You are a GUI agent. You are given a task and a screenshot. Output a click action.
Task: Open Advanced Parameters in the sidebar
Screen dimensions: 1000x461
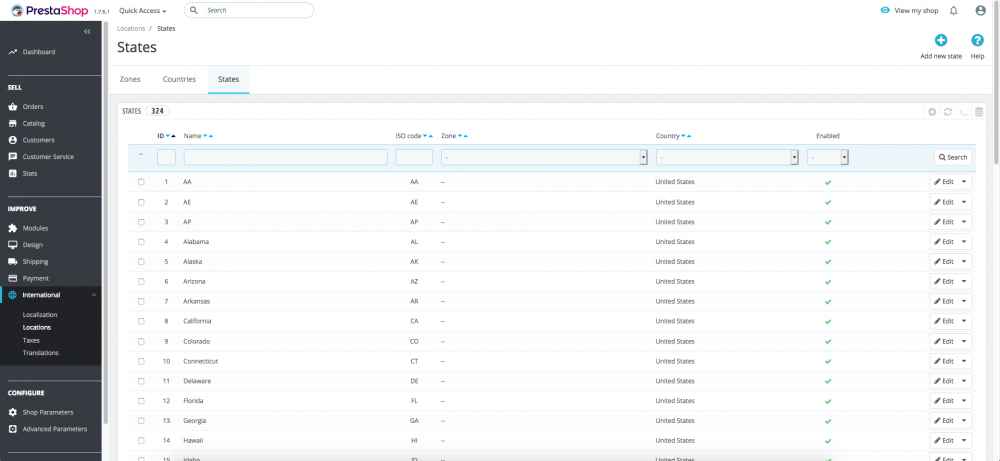54,429
